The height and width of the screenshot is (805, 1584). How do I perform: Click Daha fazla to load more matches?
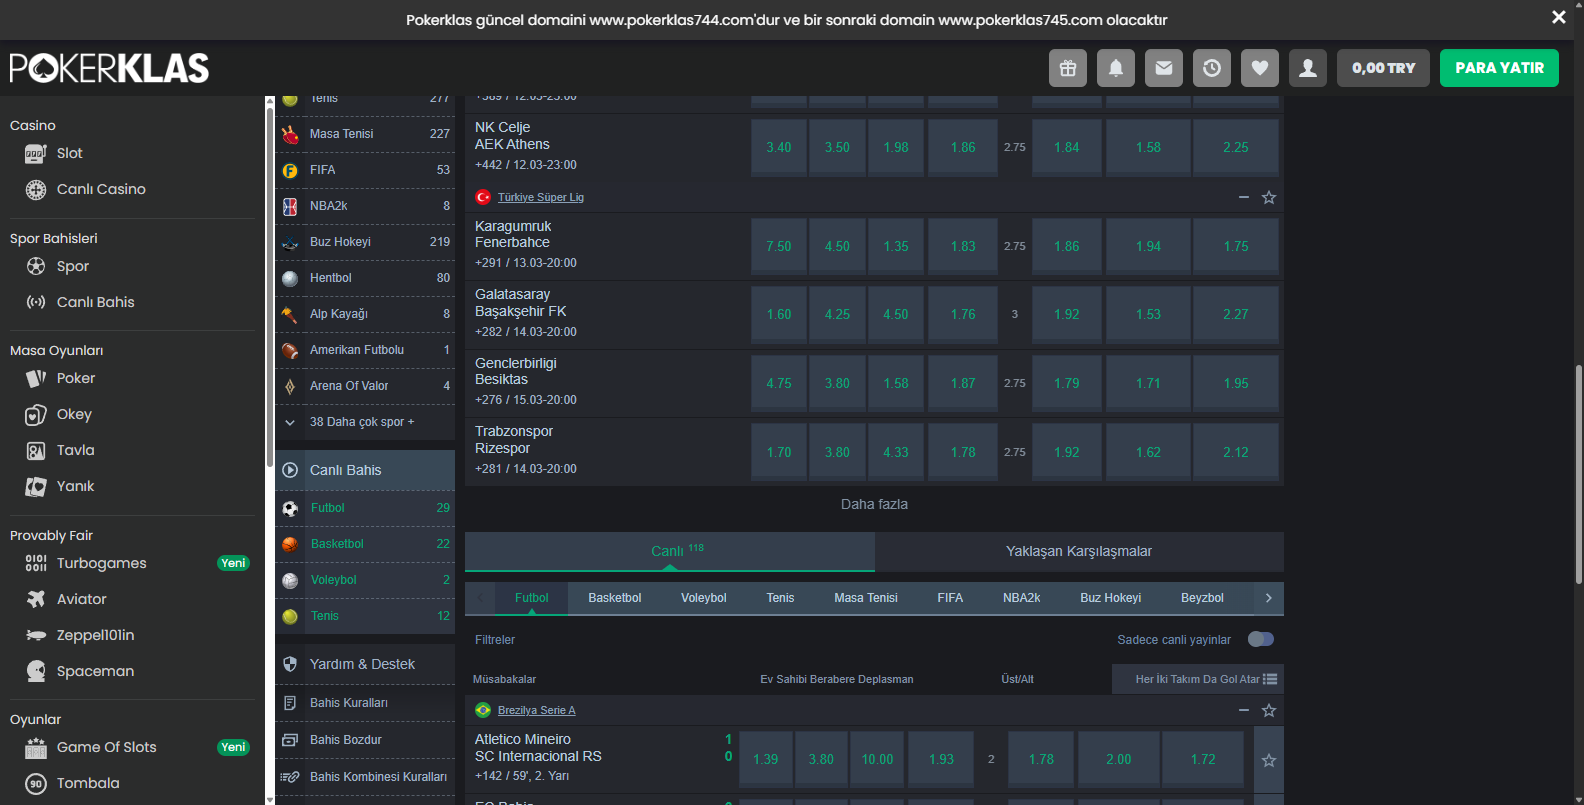click(874, 504)
